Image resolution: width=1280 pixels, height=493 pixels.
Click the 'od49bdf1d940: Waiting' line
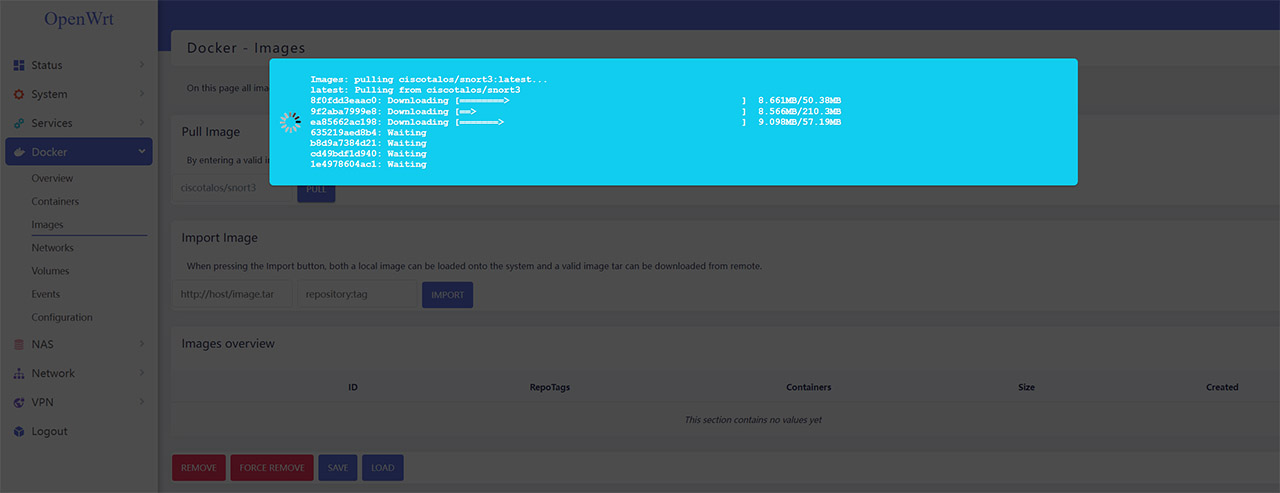[369, 153]
